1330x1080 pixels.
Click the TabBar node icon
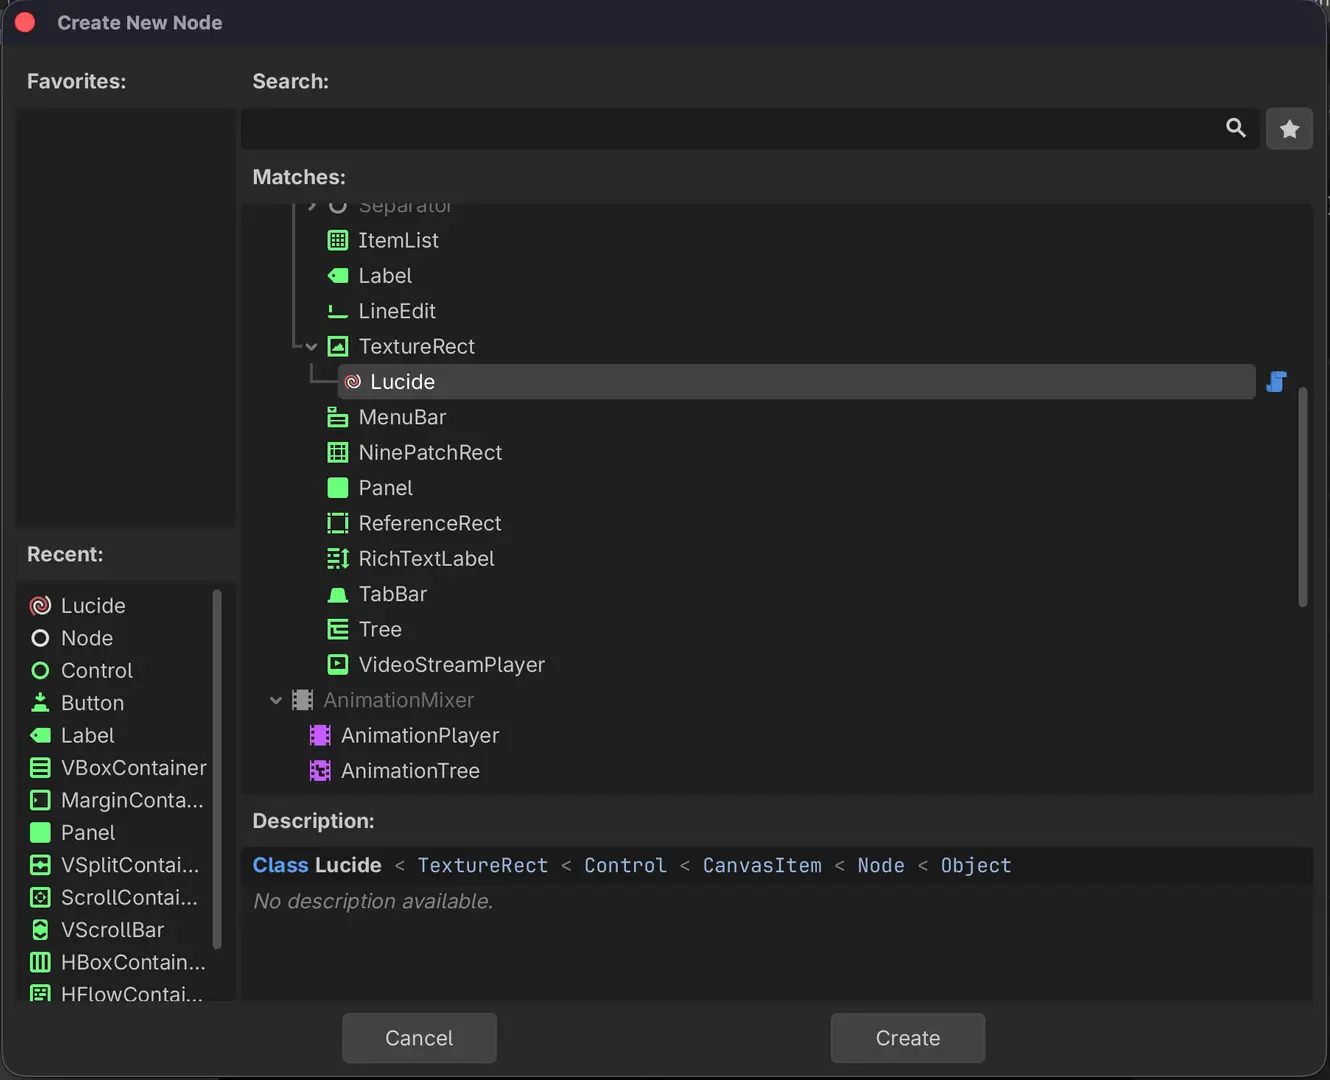[x=338, y=595]
